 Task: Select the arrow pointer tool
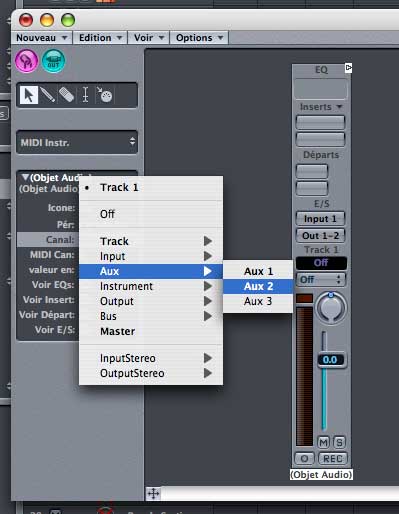[29, 95]
